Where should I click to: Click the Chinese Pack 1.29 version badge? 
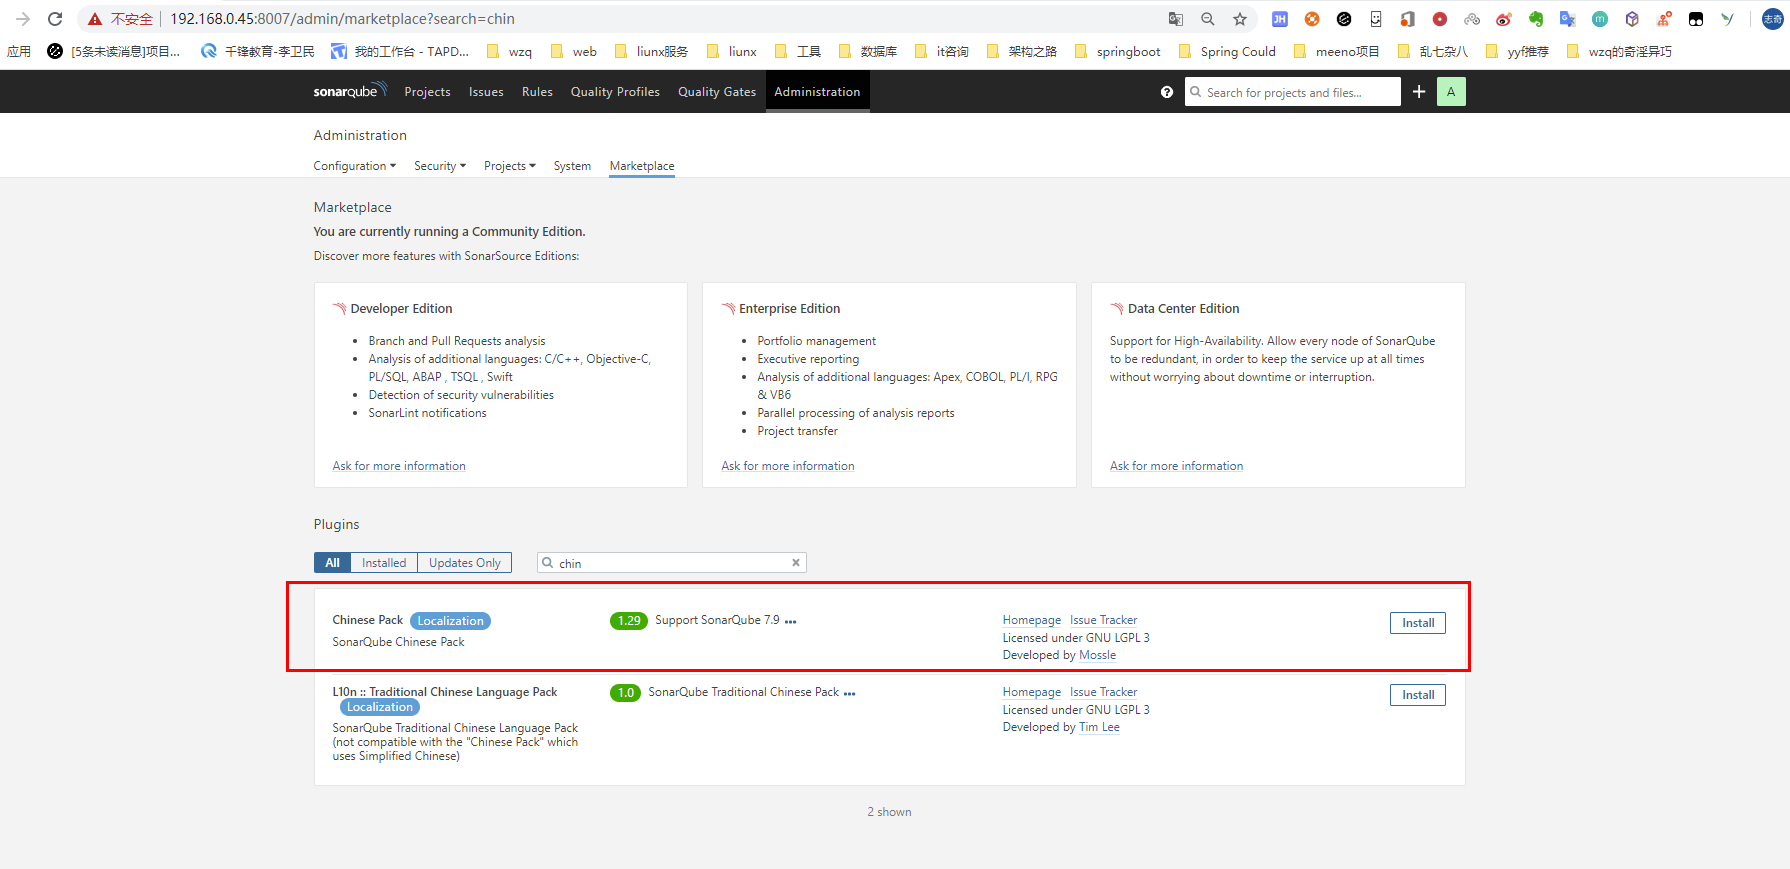click(x=629, y=621)
